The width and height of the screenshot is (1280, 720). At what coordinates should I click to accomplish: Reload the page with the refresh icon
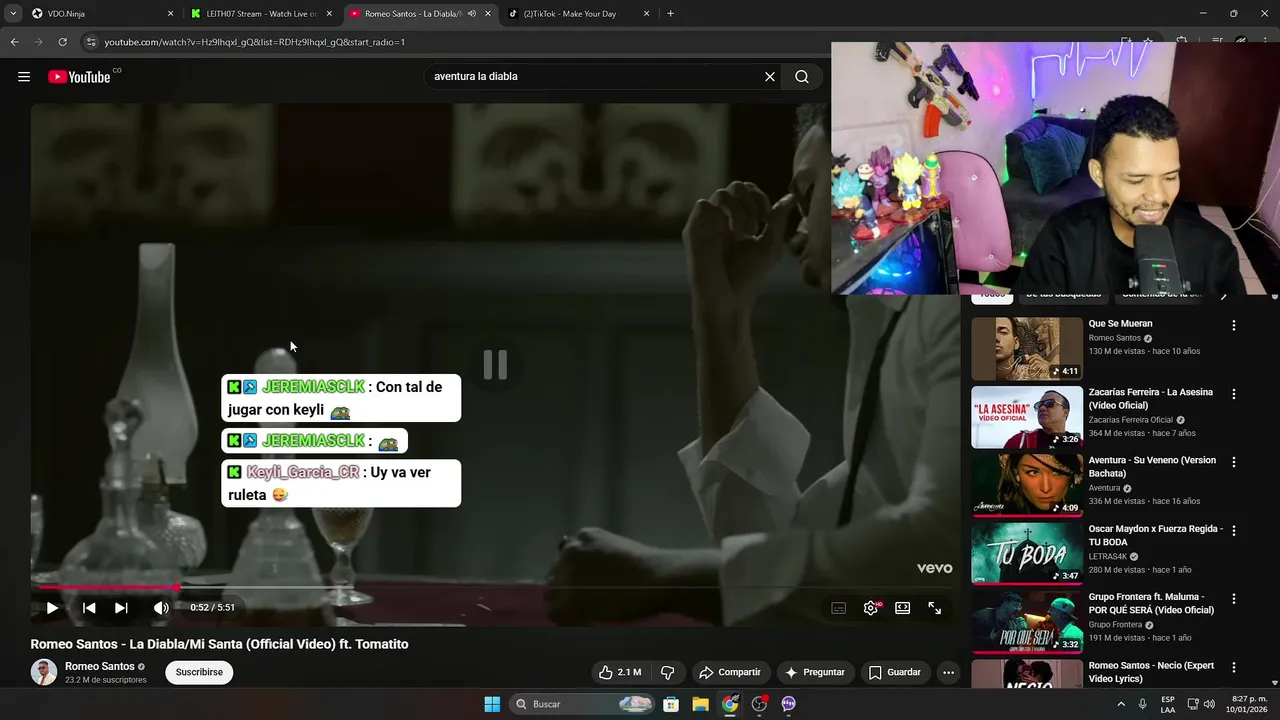click(62, 42)
